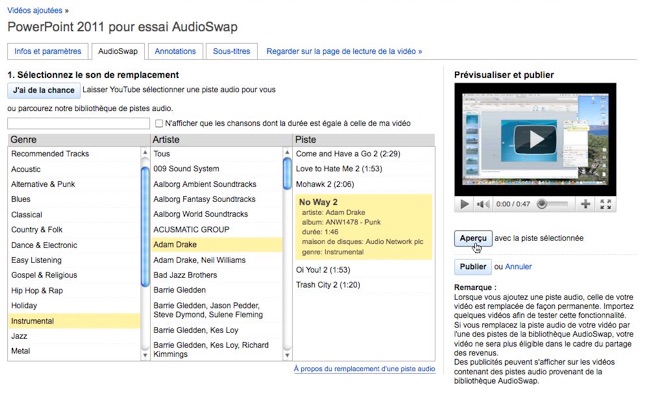Click the J'ai de la chance button
Image resolution: width=653 pixels, height=396 pixels.
point(44,90)
